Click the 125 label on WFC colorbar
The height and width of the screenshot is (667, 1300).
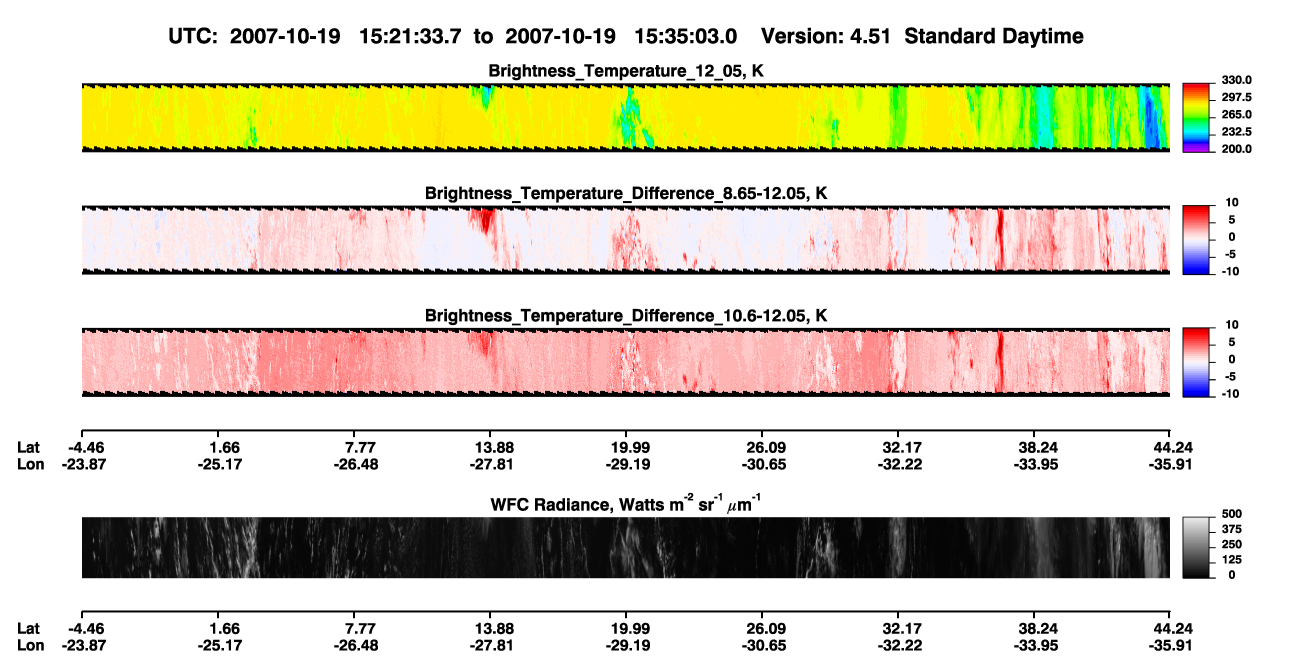pos(1232,559)
